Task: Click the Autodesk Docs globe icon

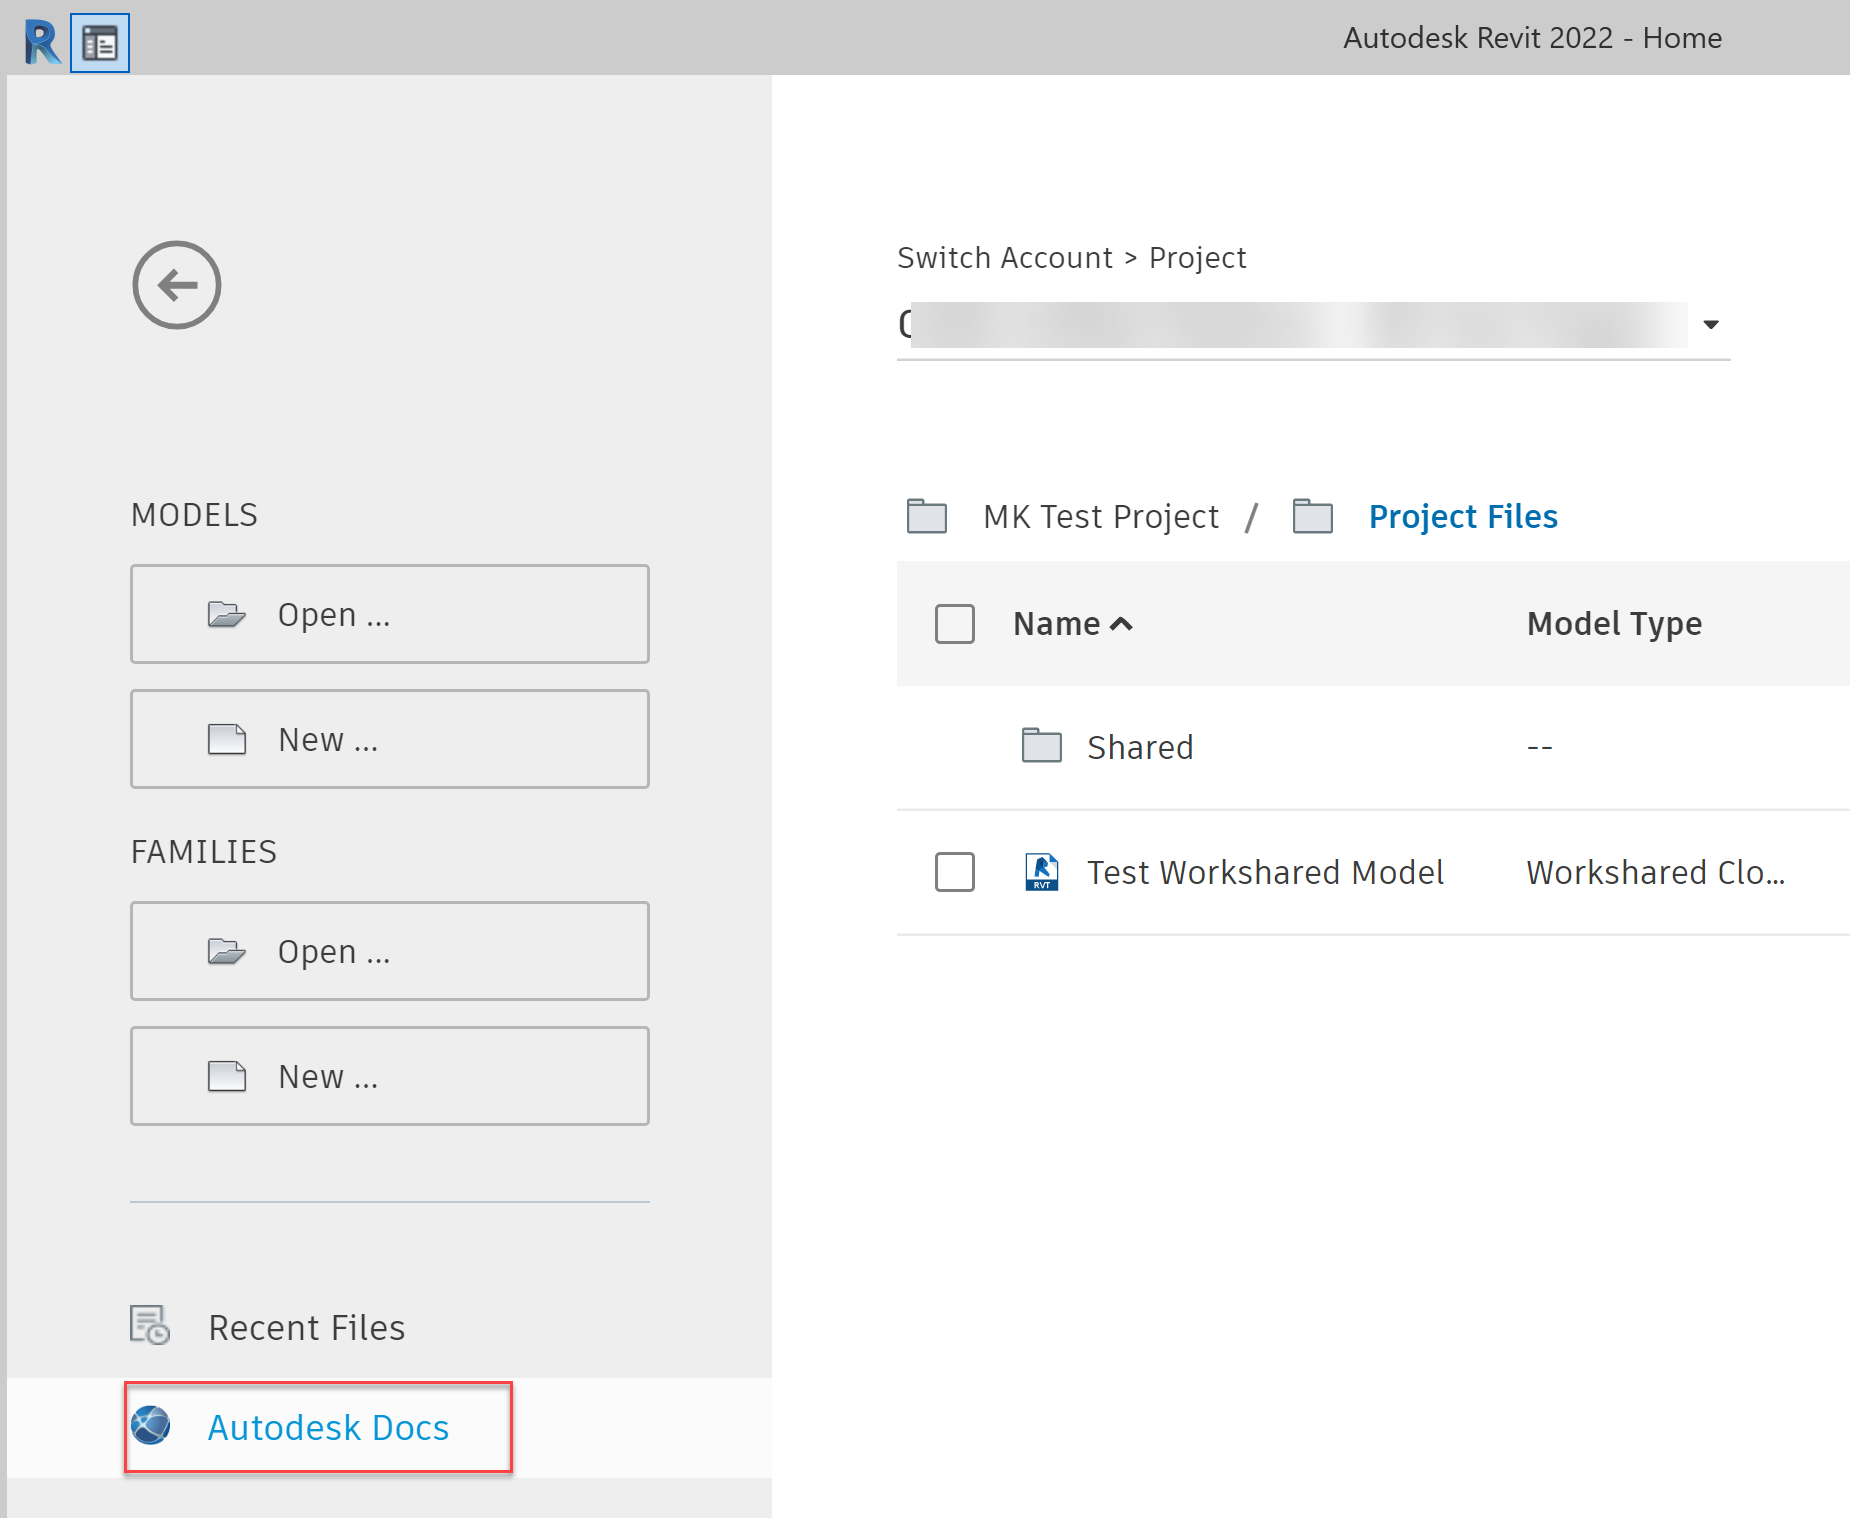Action: pyautogui.click(x=151, y=1425)
